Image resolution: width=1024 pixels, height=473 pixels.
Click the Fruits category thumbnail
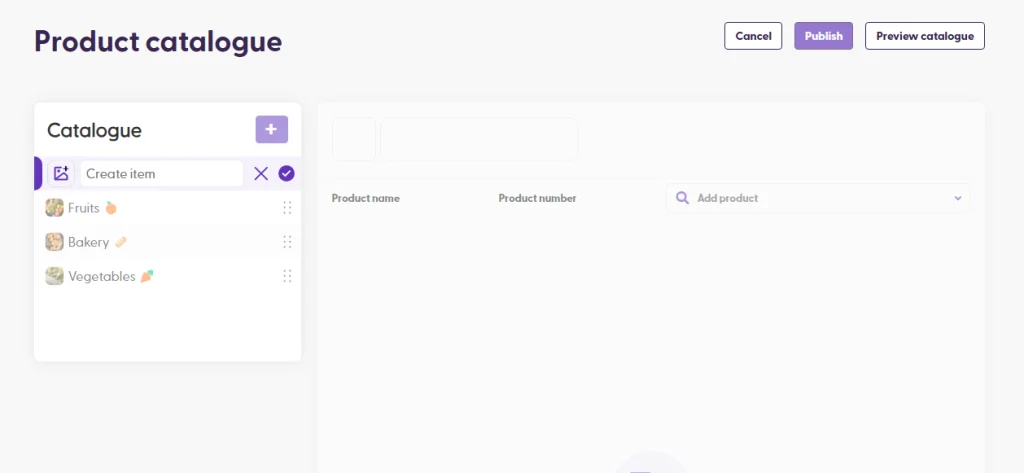pyautogui.click(x=54, y=208)
